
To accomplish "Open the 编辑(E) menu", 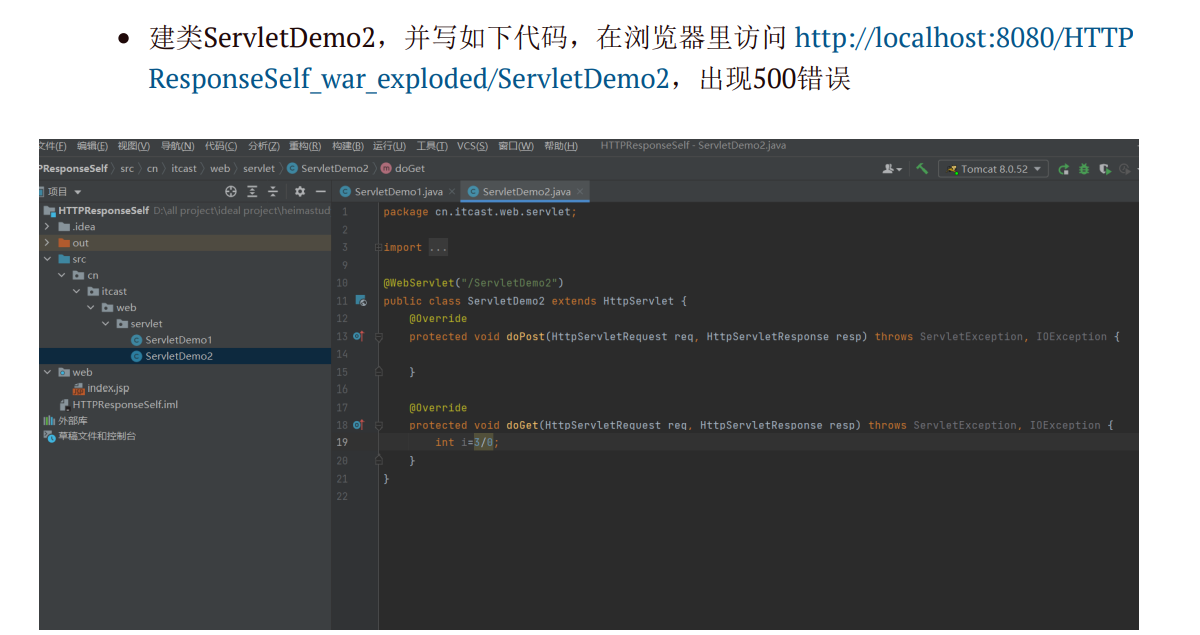I will point(93,146).
